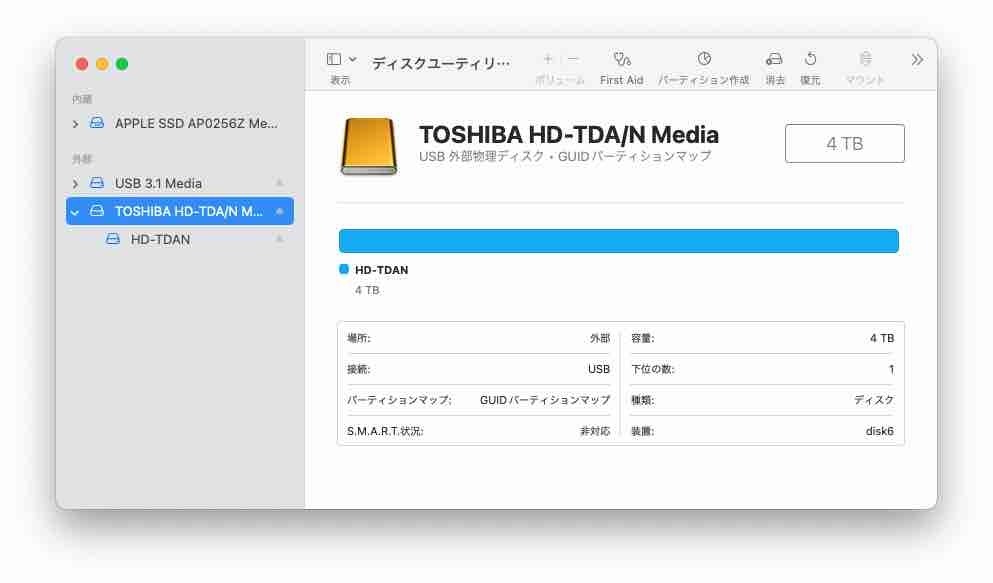Collapse the TOSHIBA HD-TDA/N disk chevron
Viewport: 993px width, 583px height.
(x=75, y=212)
